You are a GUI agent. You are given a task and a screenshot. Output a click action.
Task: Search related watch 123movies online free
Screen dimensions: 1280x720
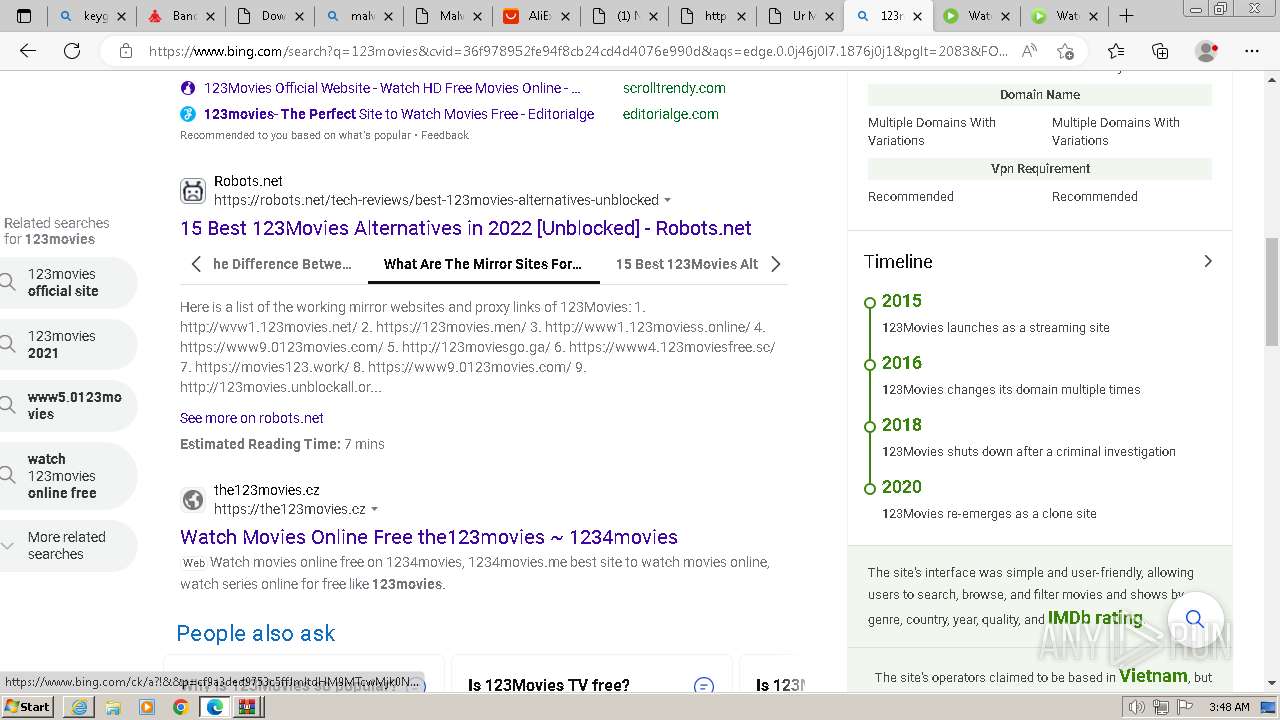pos(68,476)
